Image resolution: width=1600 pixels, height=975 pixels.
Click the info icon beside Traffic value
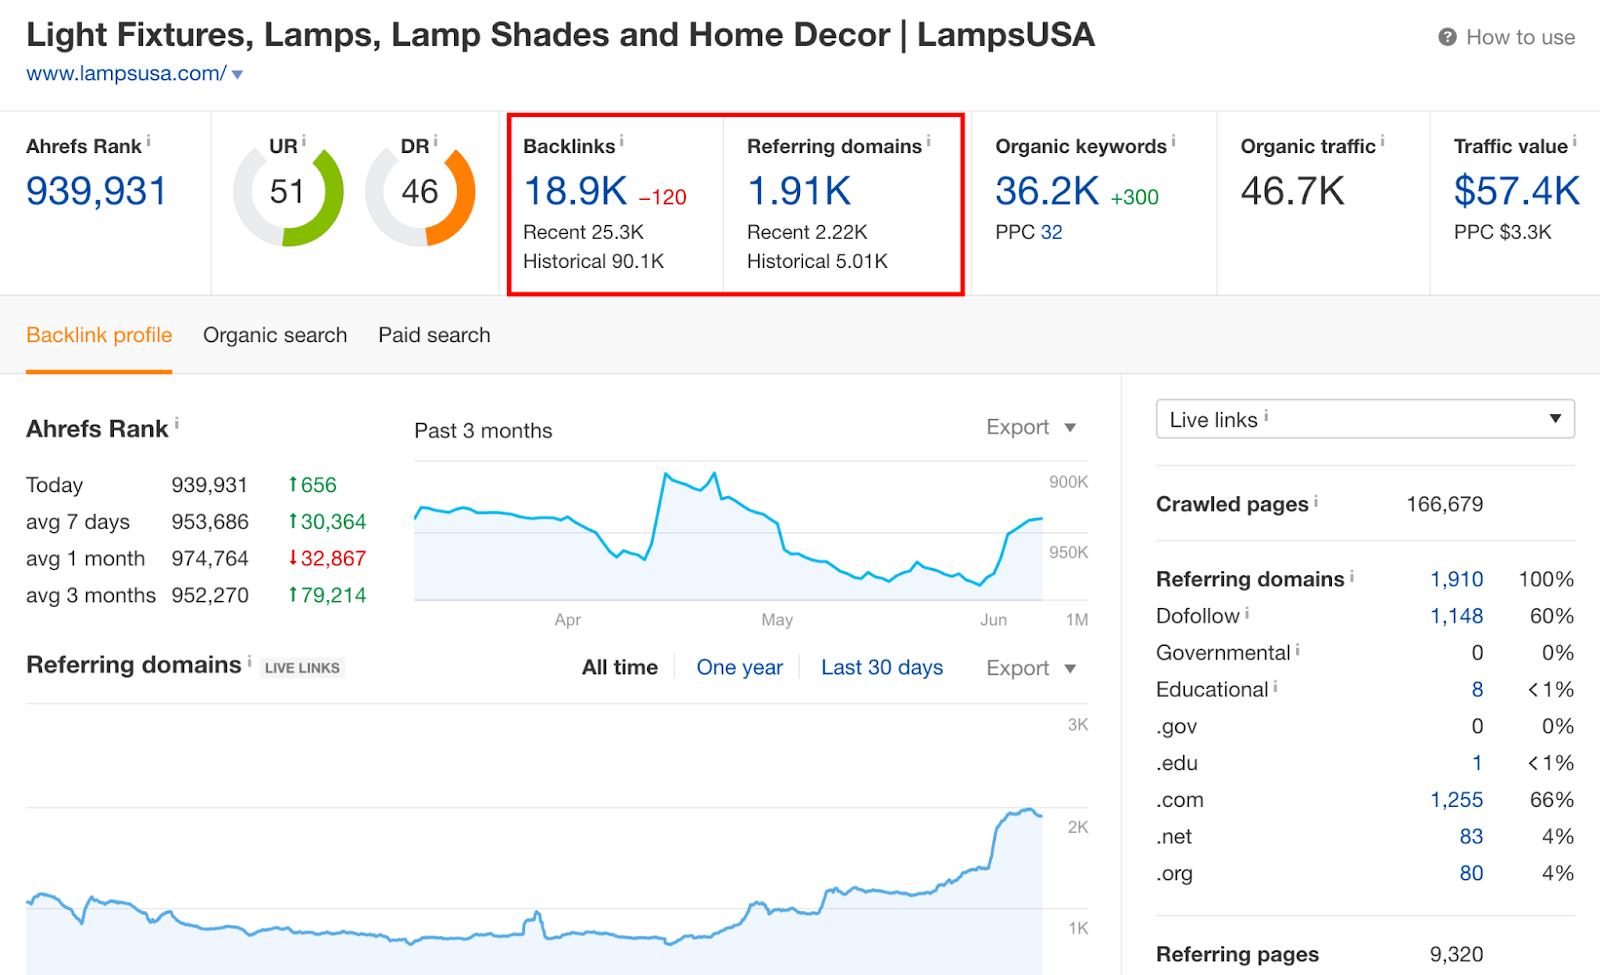pos(1575,141)
